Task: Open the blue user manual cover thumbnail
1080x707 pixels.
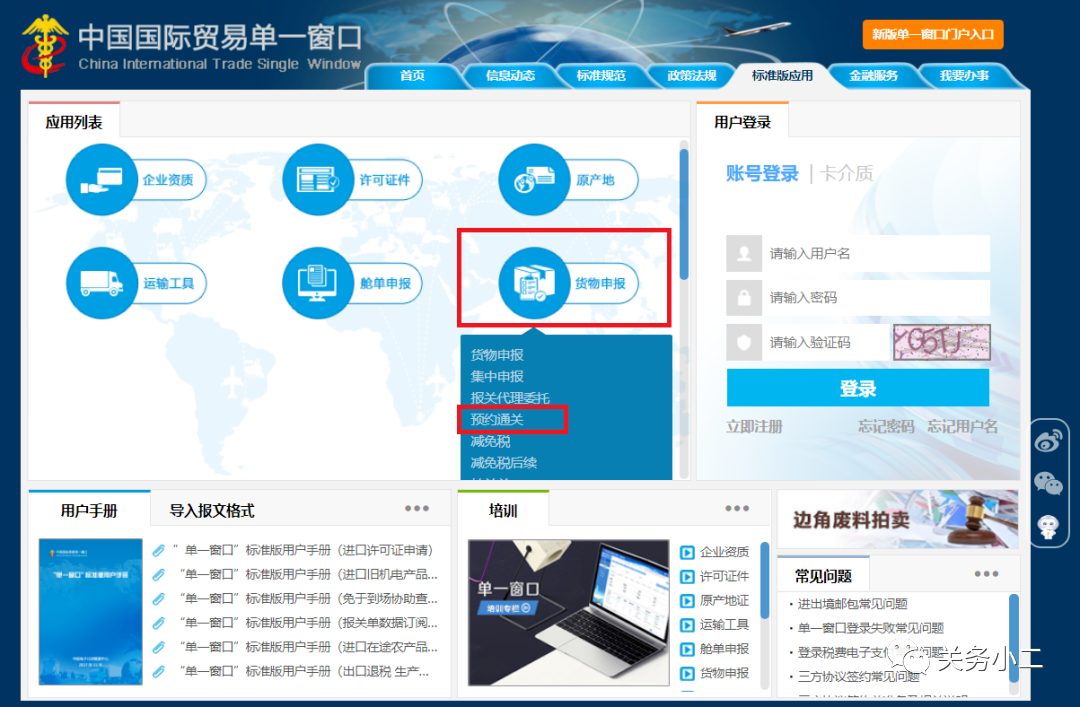Action: [x=90, y=612]
